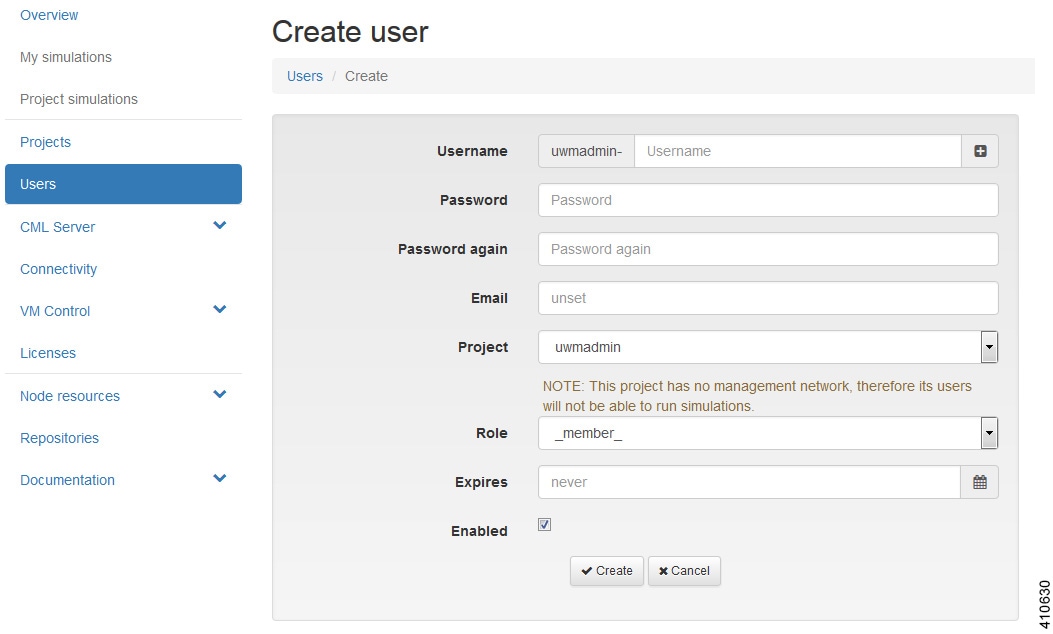Image resolution: width=1053 pixels, height=634 pixels.
Task: Open the calendar icon next to Expires
Action: (x=980, y=482)
